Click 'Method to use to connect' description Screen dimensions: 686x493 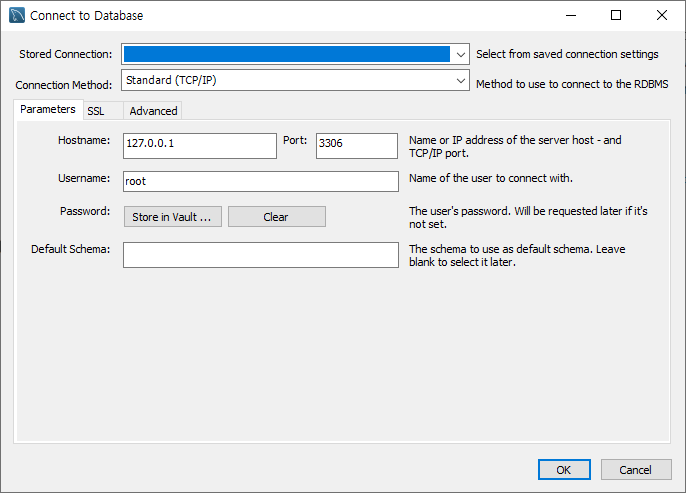point(572,84)
